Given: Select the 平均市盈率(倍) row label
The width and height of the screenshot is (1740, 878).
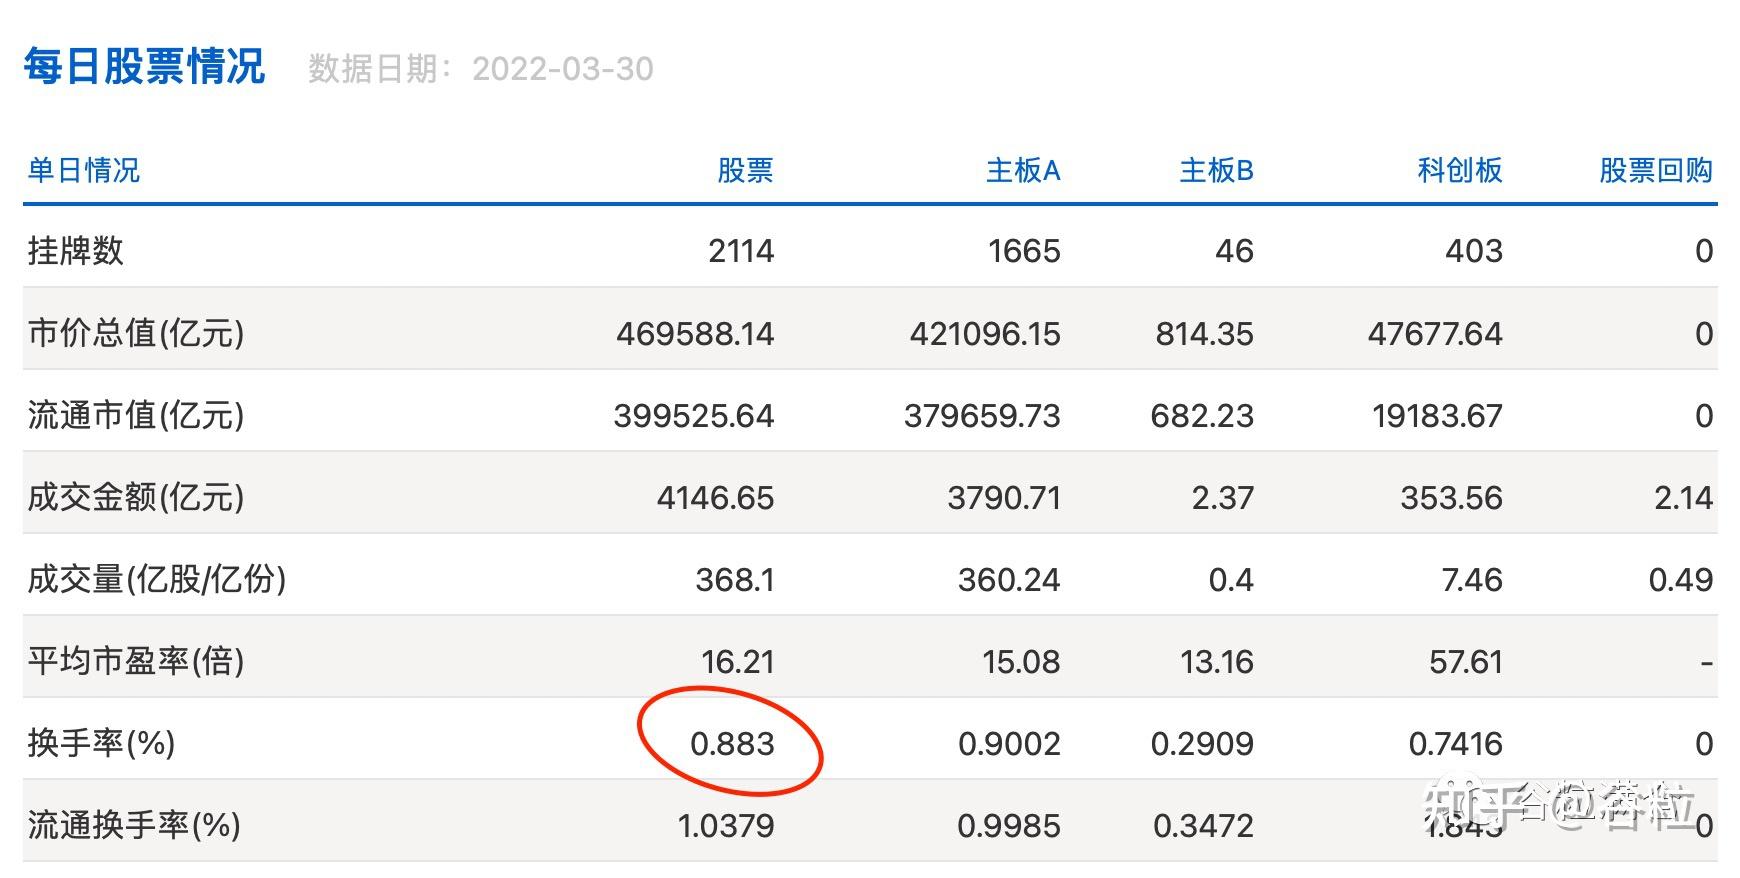Looking at the screenshot, I should coord(136,661).
